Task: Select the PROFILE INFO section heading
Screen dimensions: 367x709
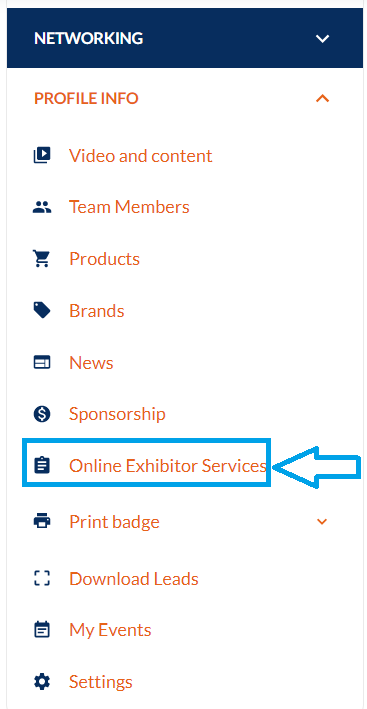Action: click(x=86, y=98)
